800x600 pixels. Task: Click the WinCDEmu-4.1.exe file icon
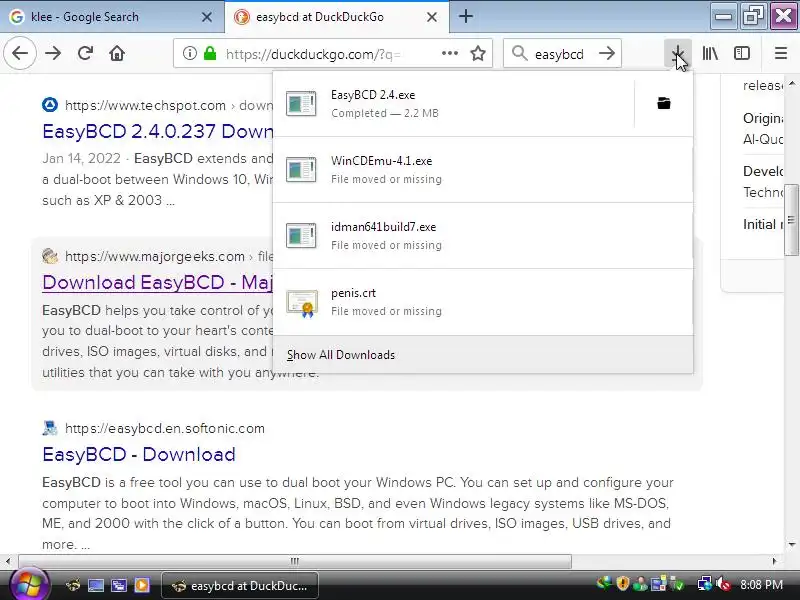pos(301,170)
